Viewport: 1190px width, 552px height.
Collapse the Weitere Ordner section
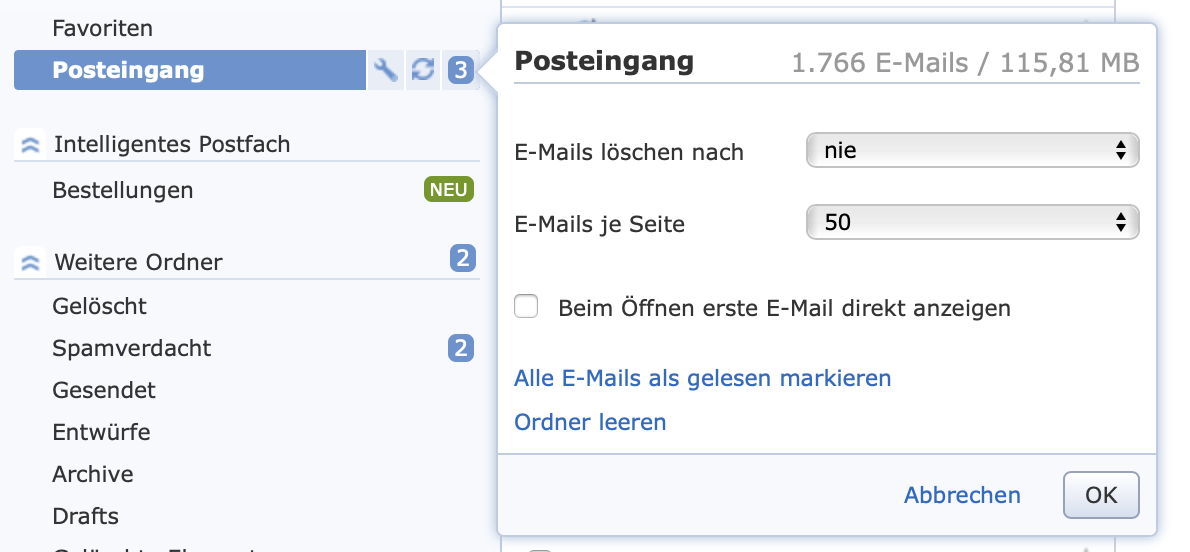(30, 262)
